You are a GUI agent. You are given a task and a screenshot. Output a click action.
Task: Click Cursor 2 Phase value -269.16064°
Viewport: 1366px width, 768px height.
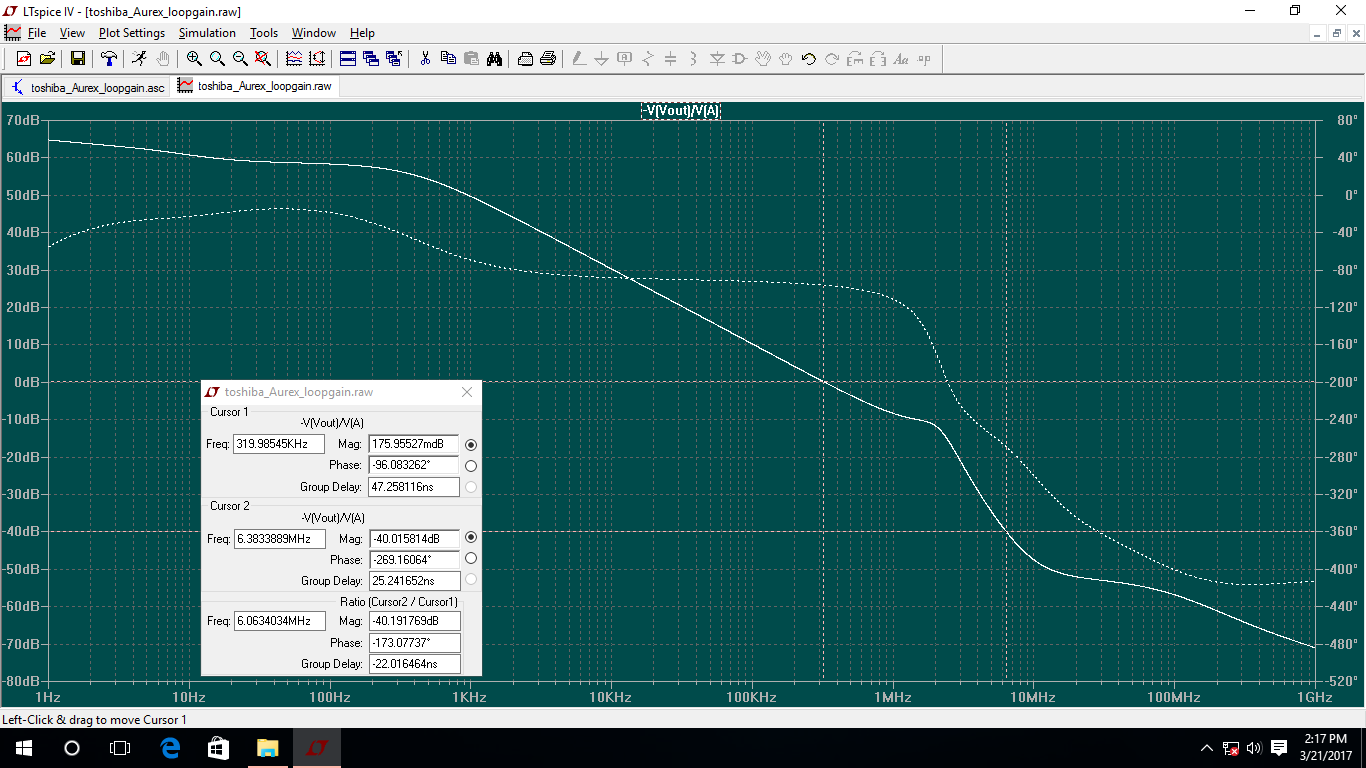pos(414,560)
